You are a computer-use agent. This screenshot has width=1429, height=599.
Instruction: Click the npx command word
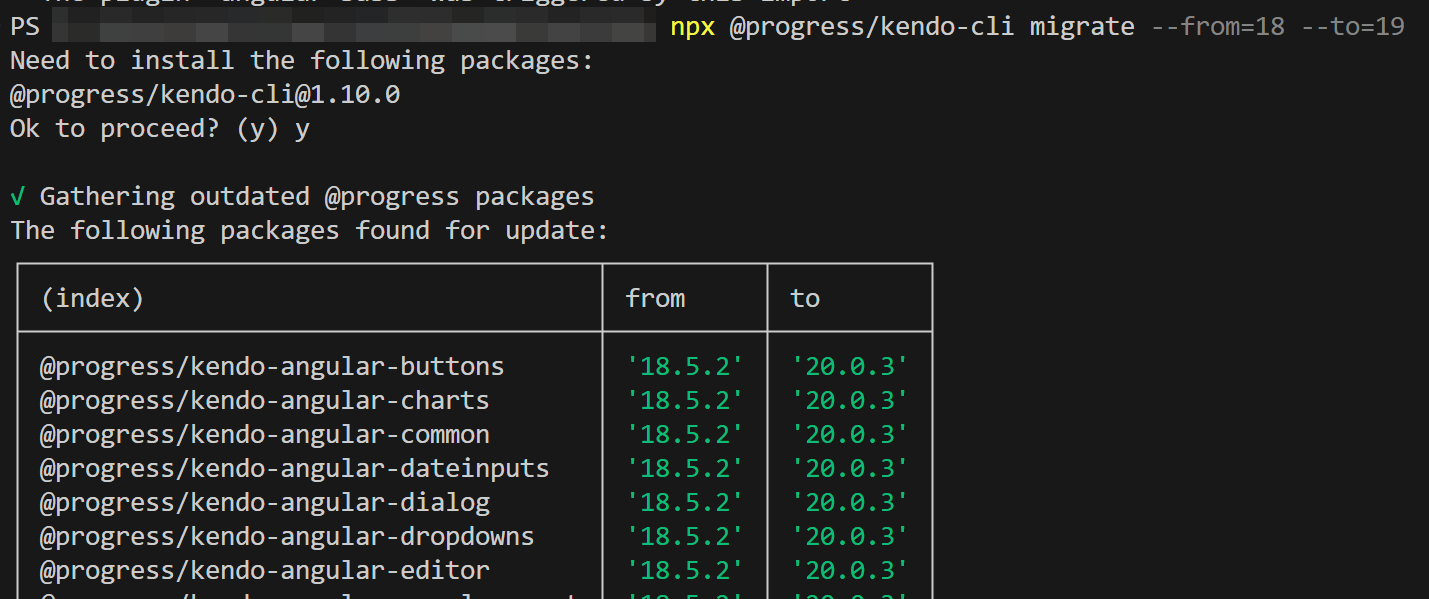click(x=692, y=27)
